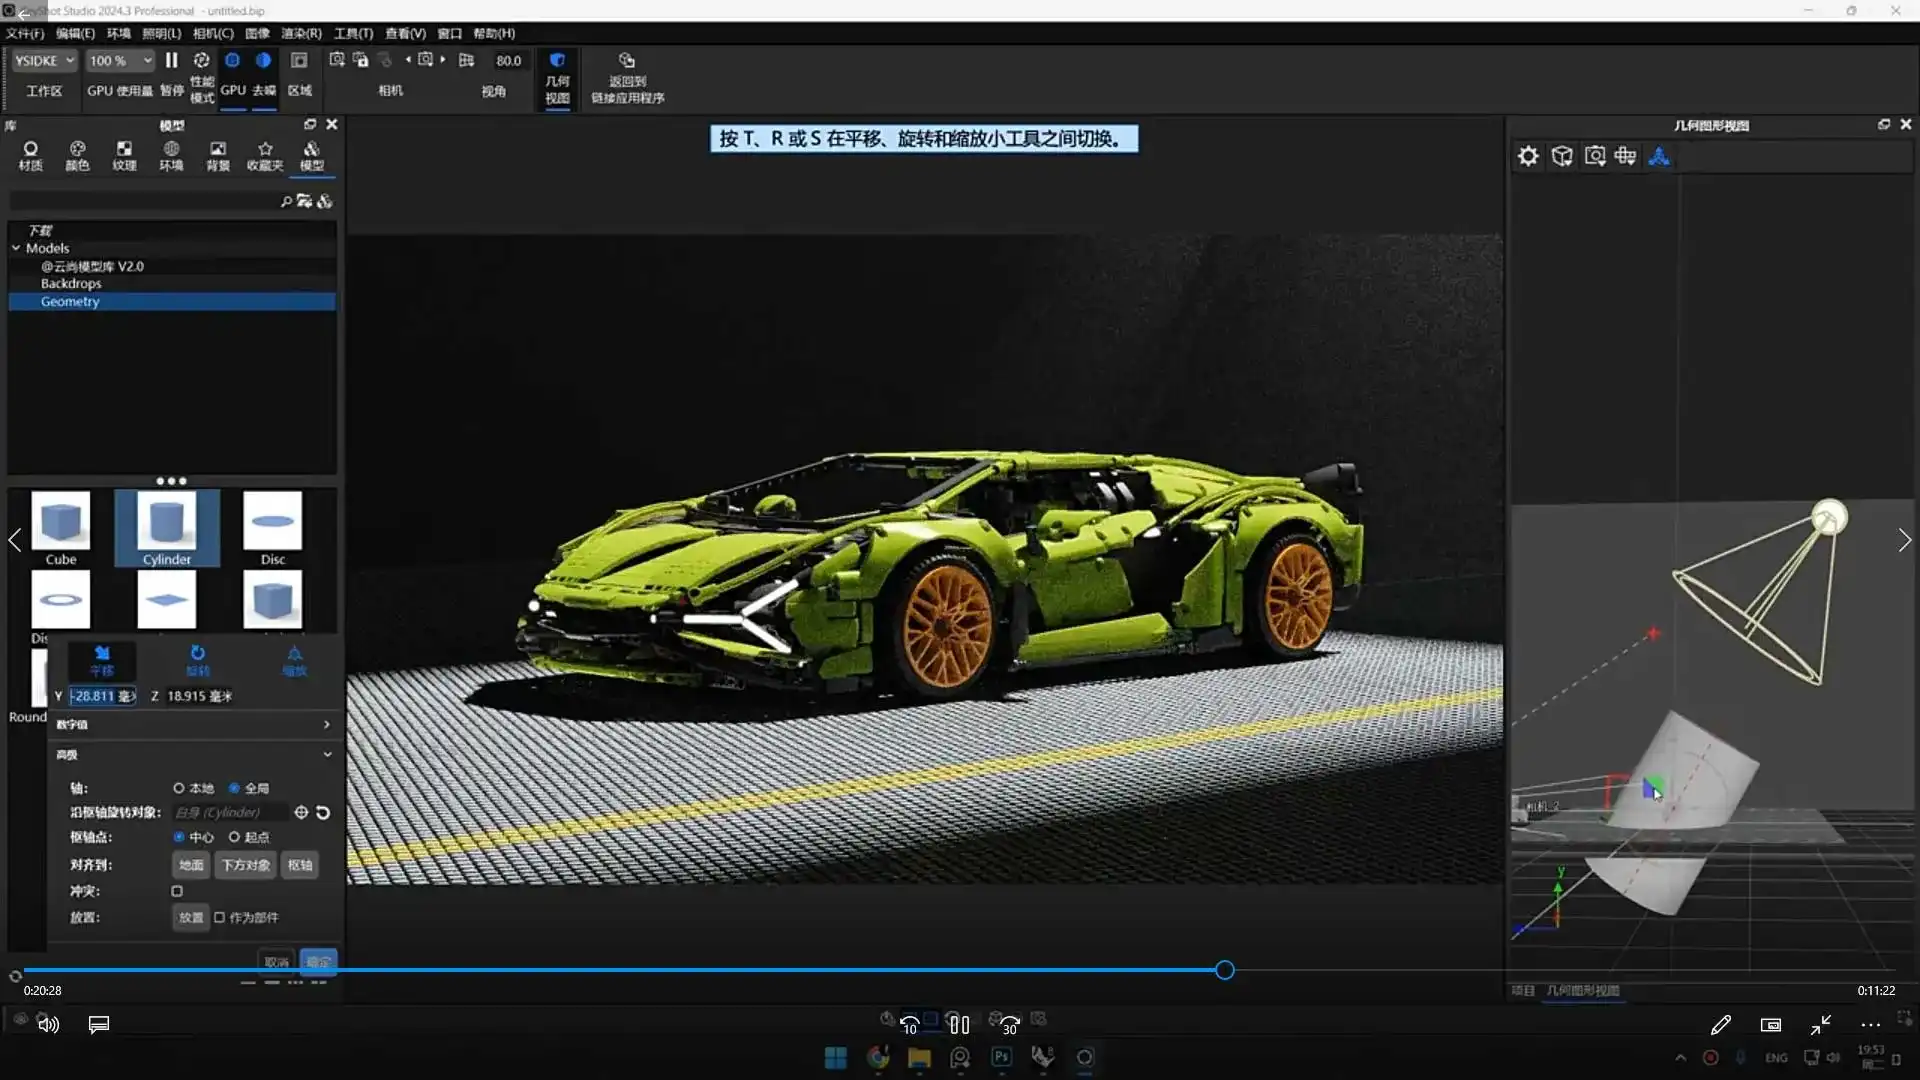Image resolution: width=1920 pixels, height=1080 pixels.
Task: Select the 起点 pivot point radio button
Action: 234,838
